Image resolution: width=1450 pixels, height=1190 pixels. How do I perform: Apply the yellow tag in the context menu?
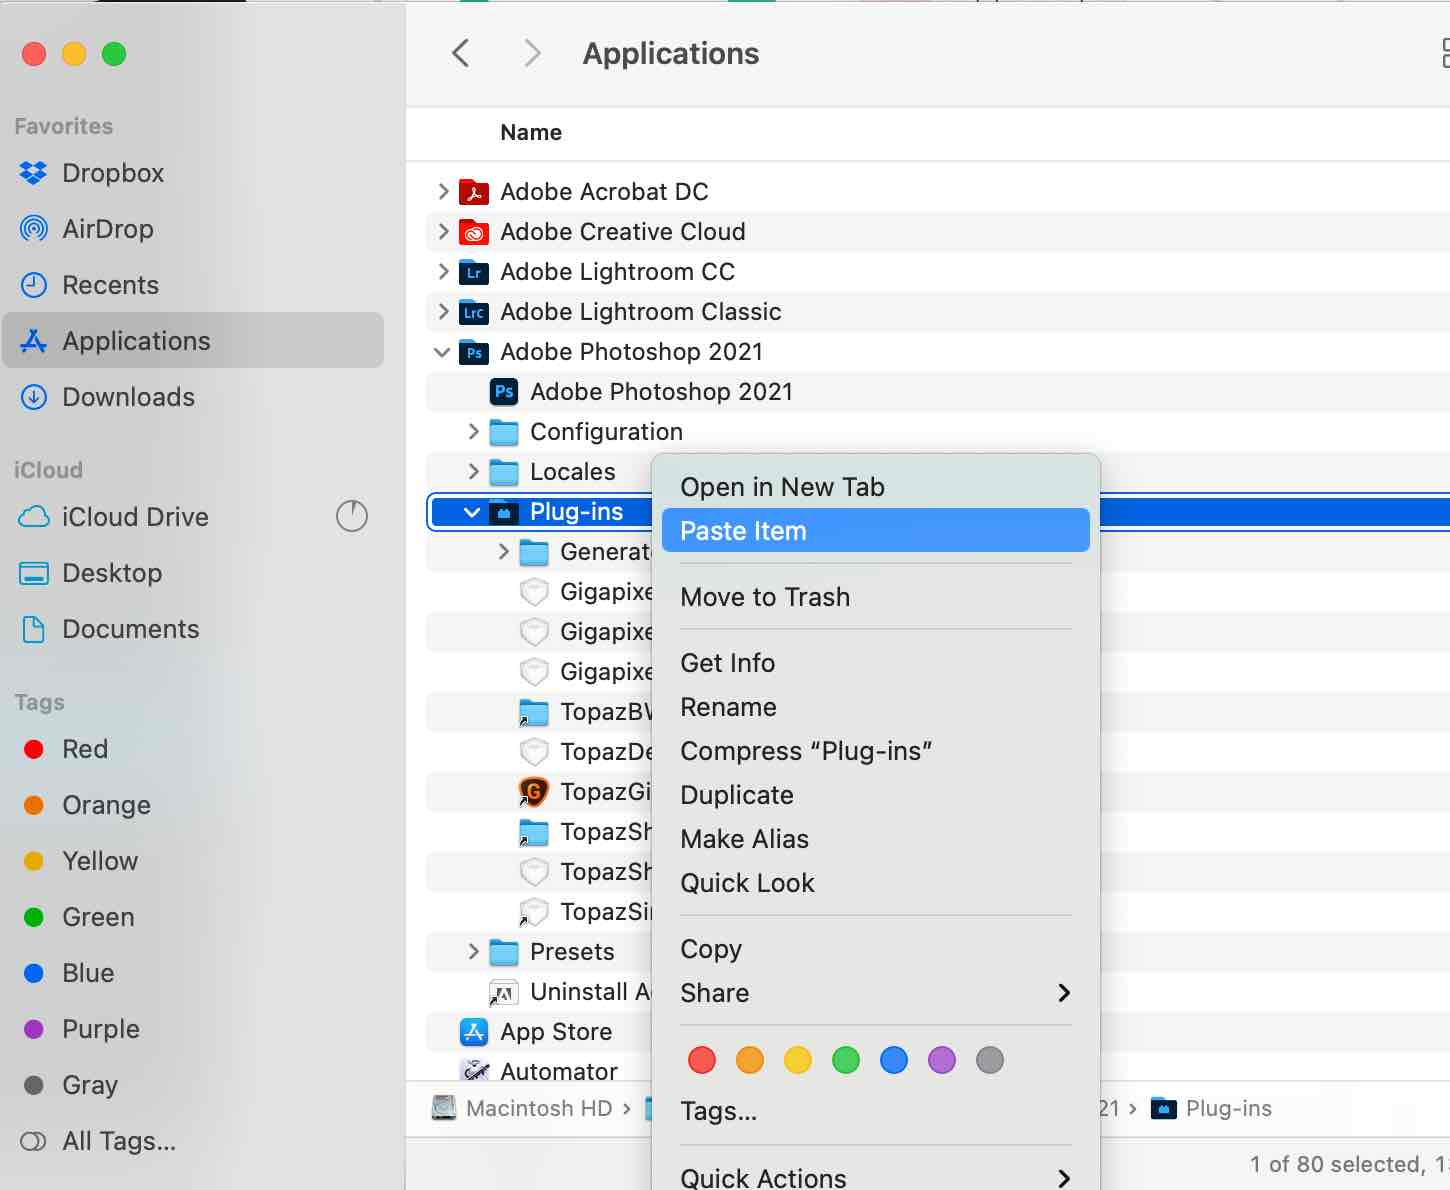pyautogui.click(x=798, y=1060)
